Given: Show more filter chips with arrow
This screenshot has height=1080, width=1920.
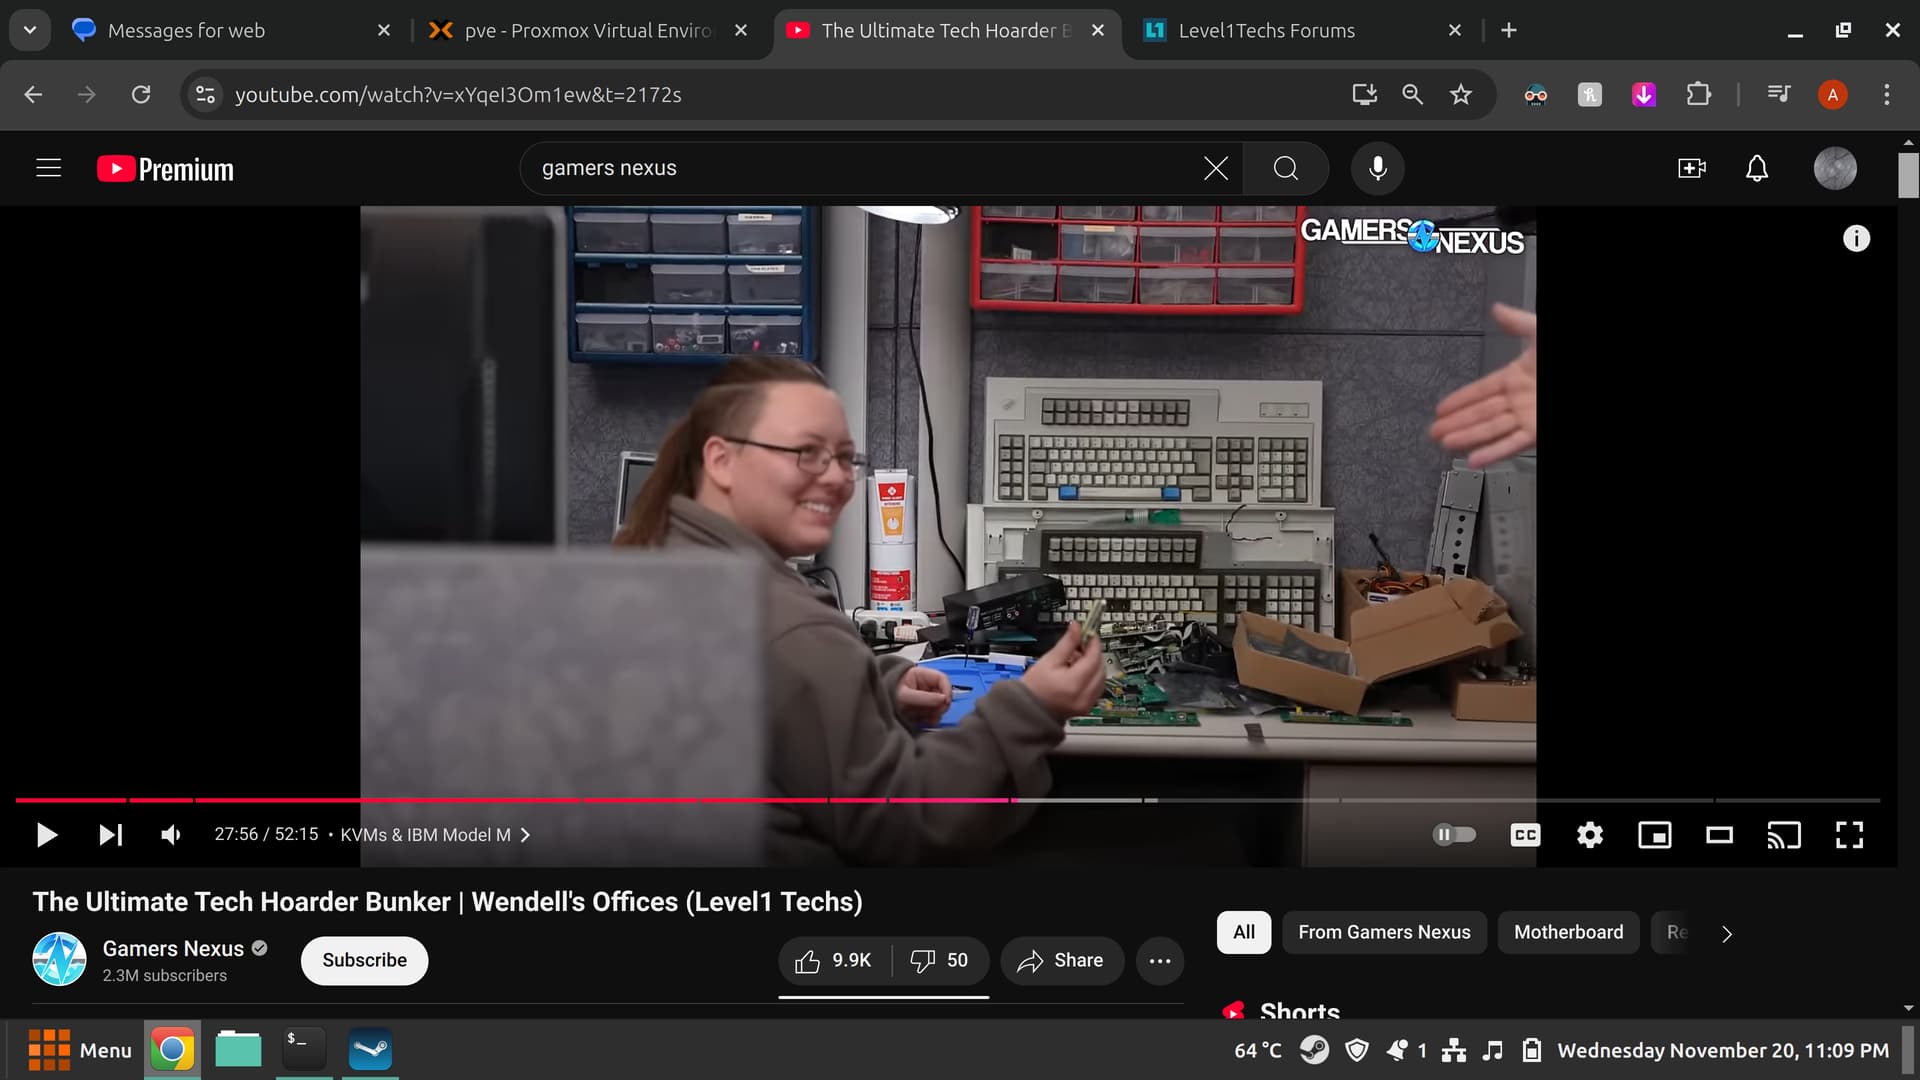Looking at the screenshot, I should click(x=1726, y=934).
